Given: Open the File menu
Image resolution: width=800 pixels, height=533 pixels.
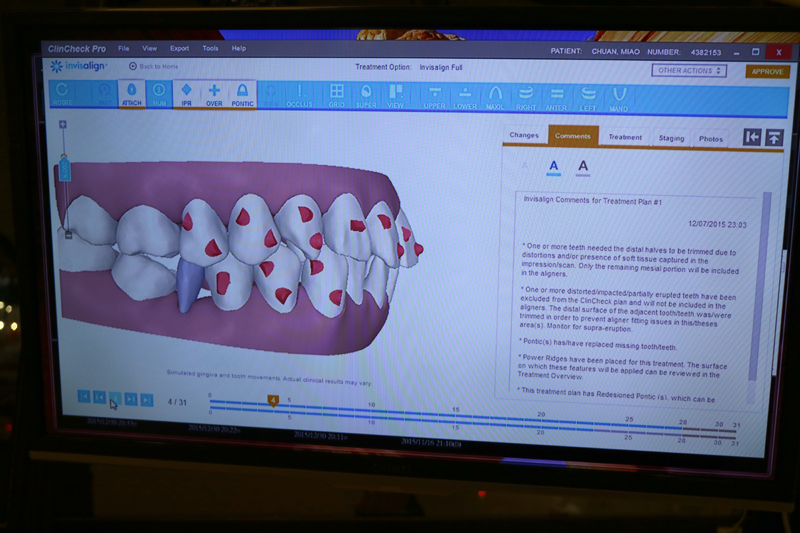Looking at the screenshot, I should pos(123,48).
